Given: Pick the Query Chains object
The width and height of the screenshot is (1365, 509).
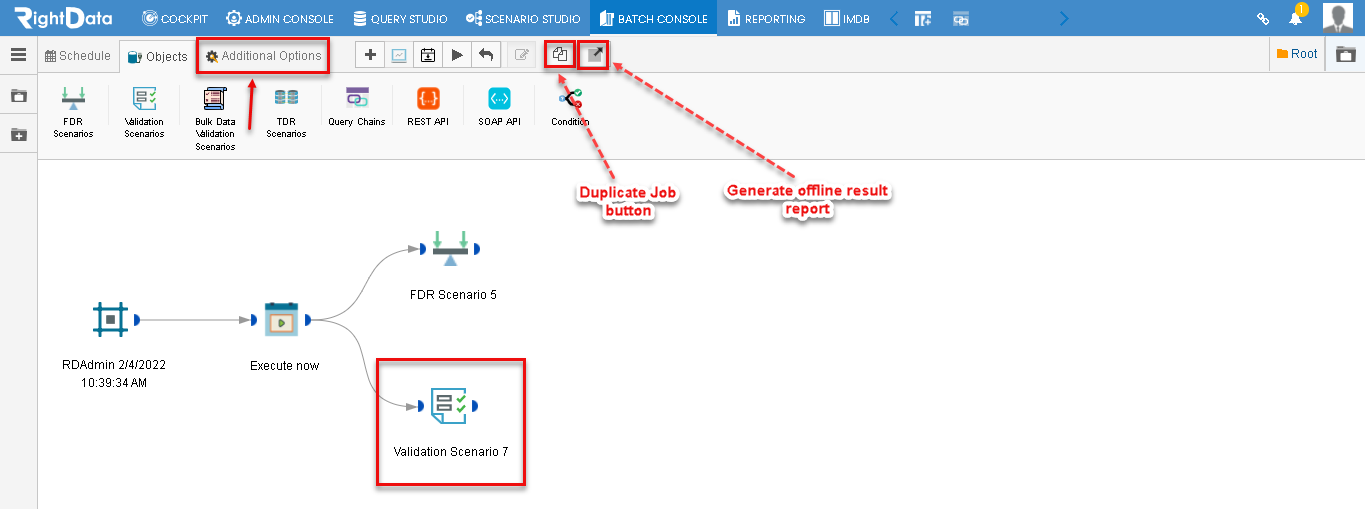Looking at the screenshot, I should click(x=357, y=98).
